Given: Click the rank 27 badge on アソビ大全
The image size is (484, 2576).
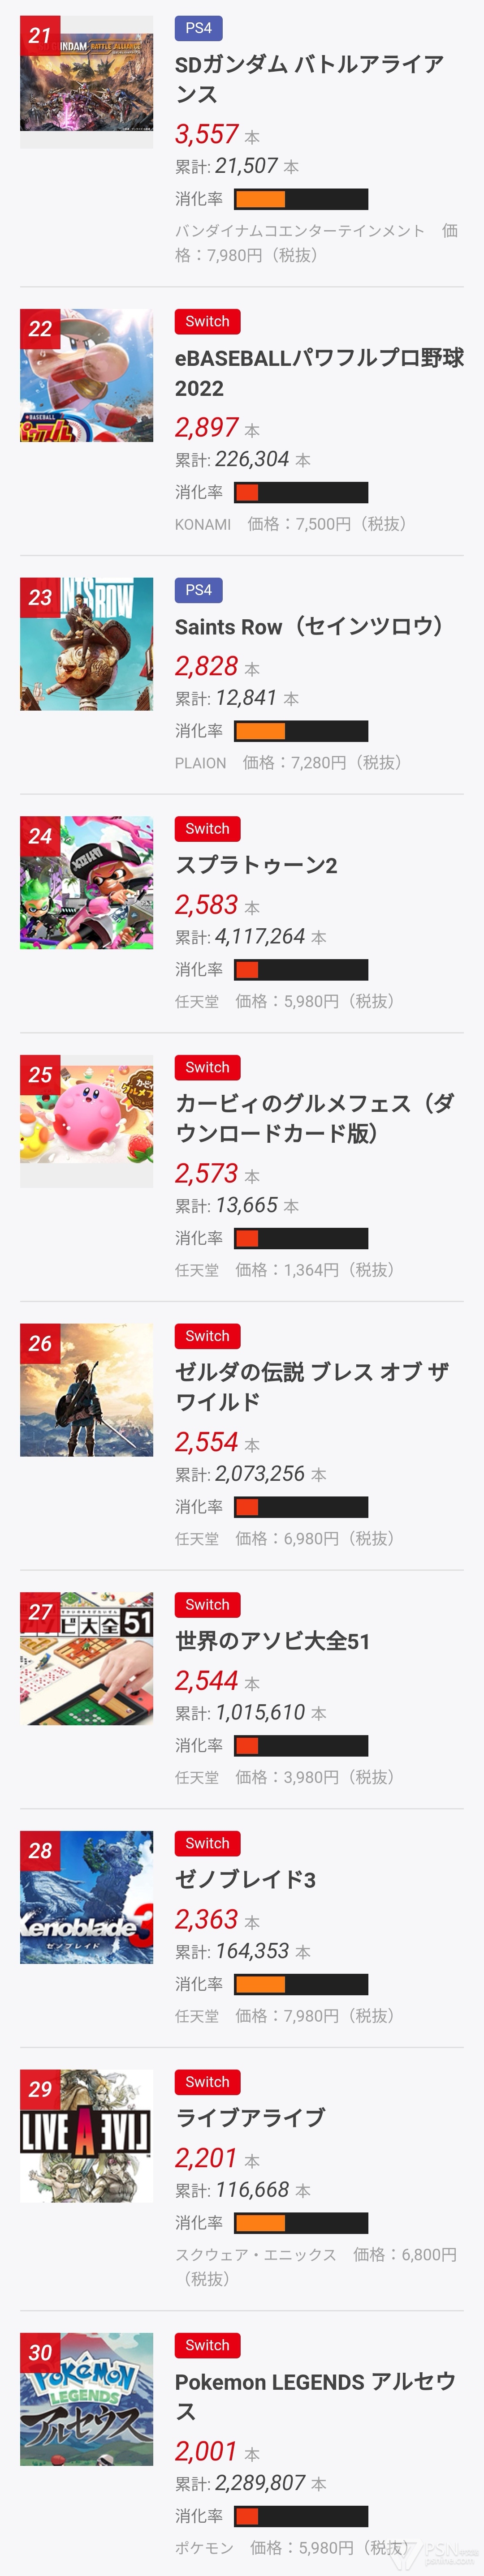Looking at the screenshot, I should (40, 1612).
